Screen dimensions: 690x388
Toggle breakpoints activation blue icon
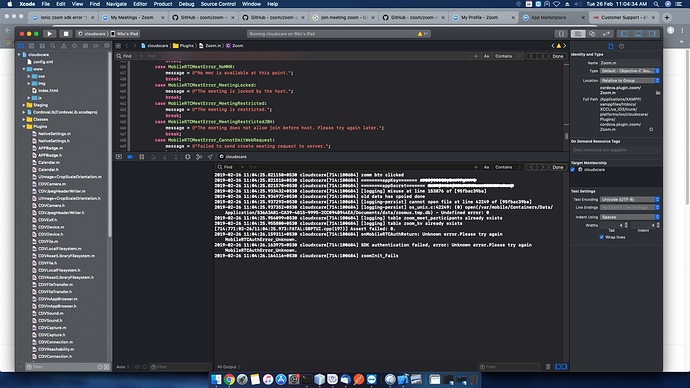point(130,157)
